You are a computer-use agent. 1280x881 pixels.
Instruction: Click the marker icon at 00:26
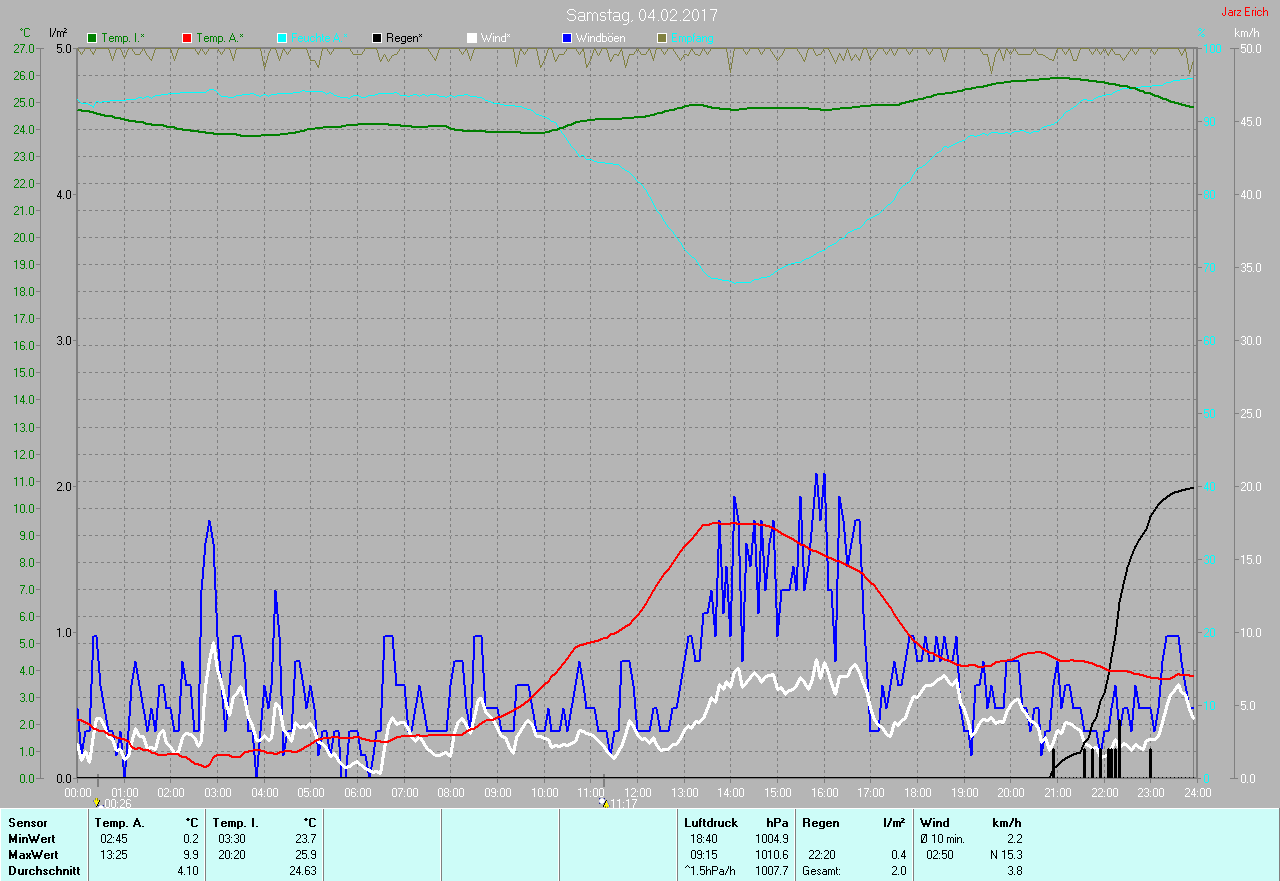click(x=96, y=803)
